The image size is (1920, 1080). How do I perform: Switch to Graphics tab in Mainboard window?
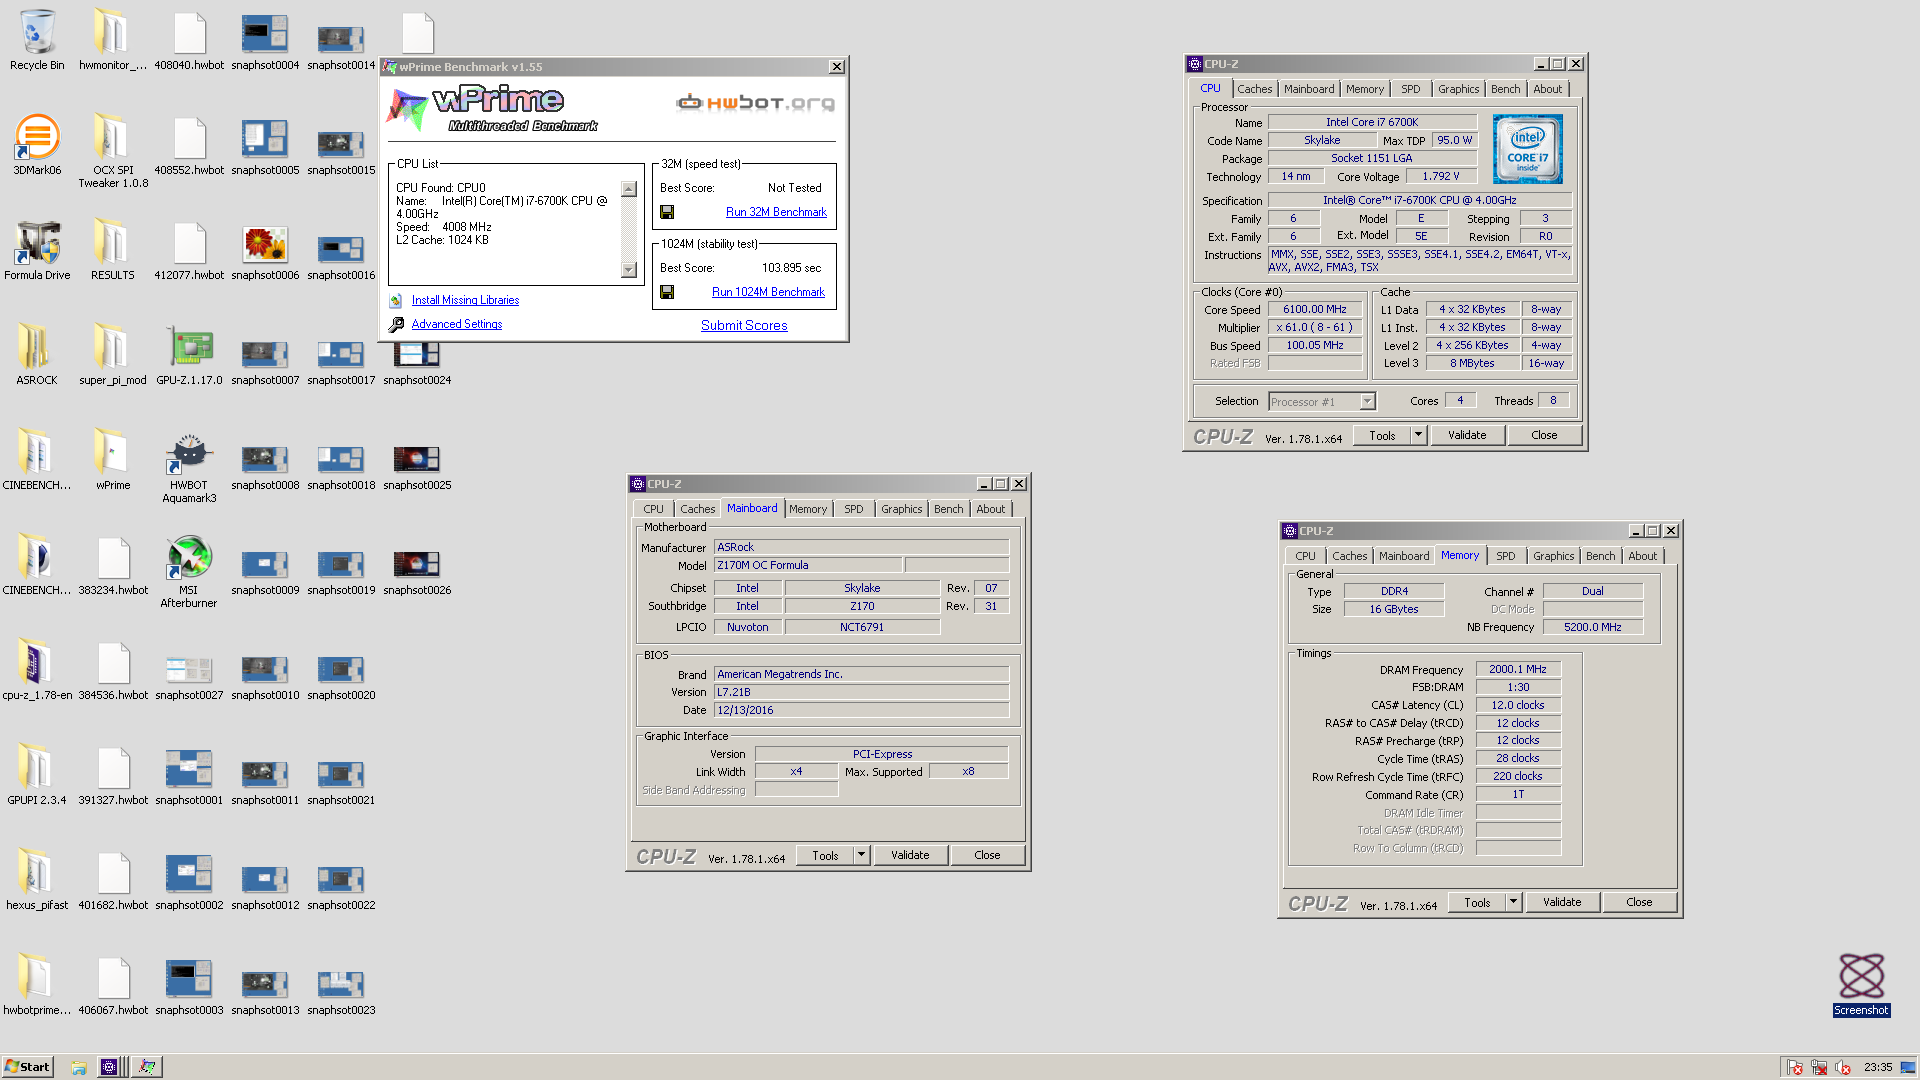(901, 509)
